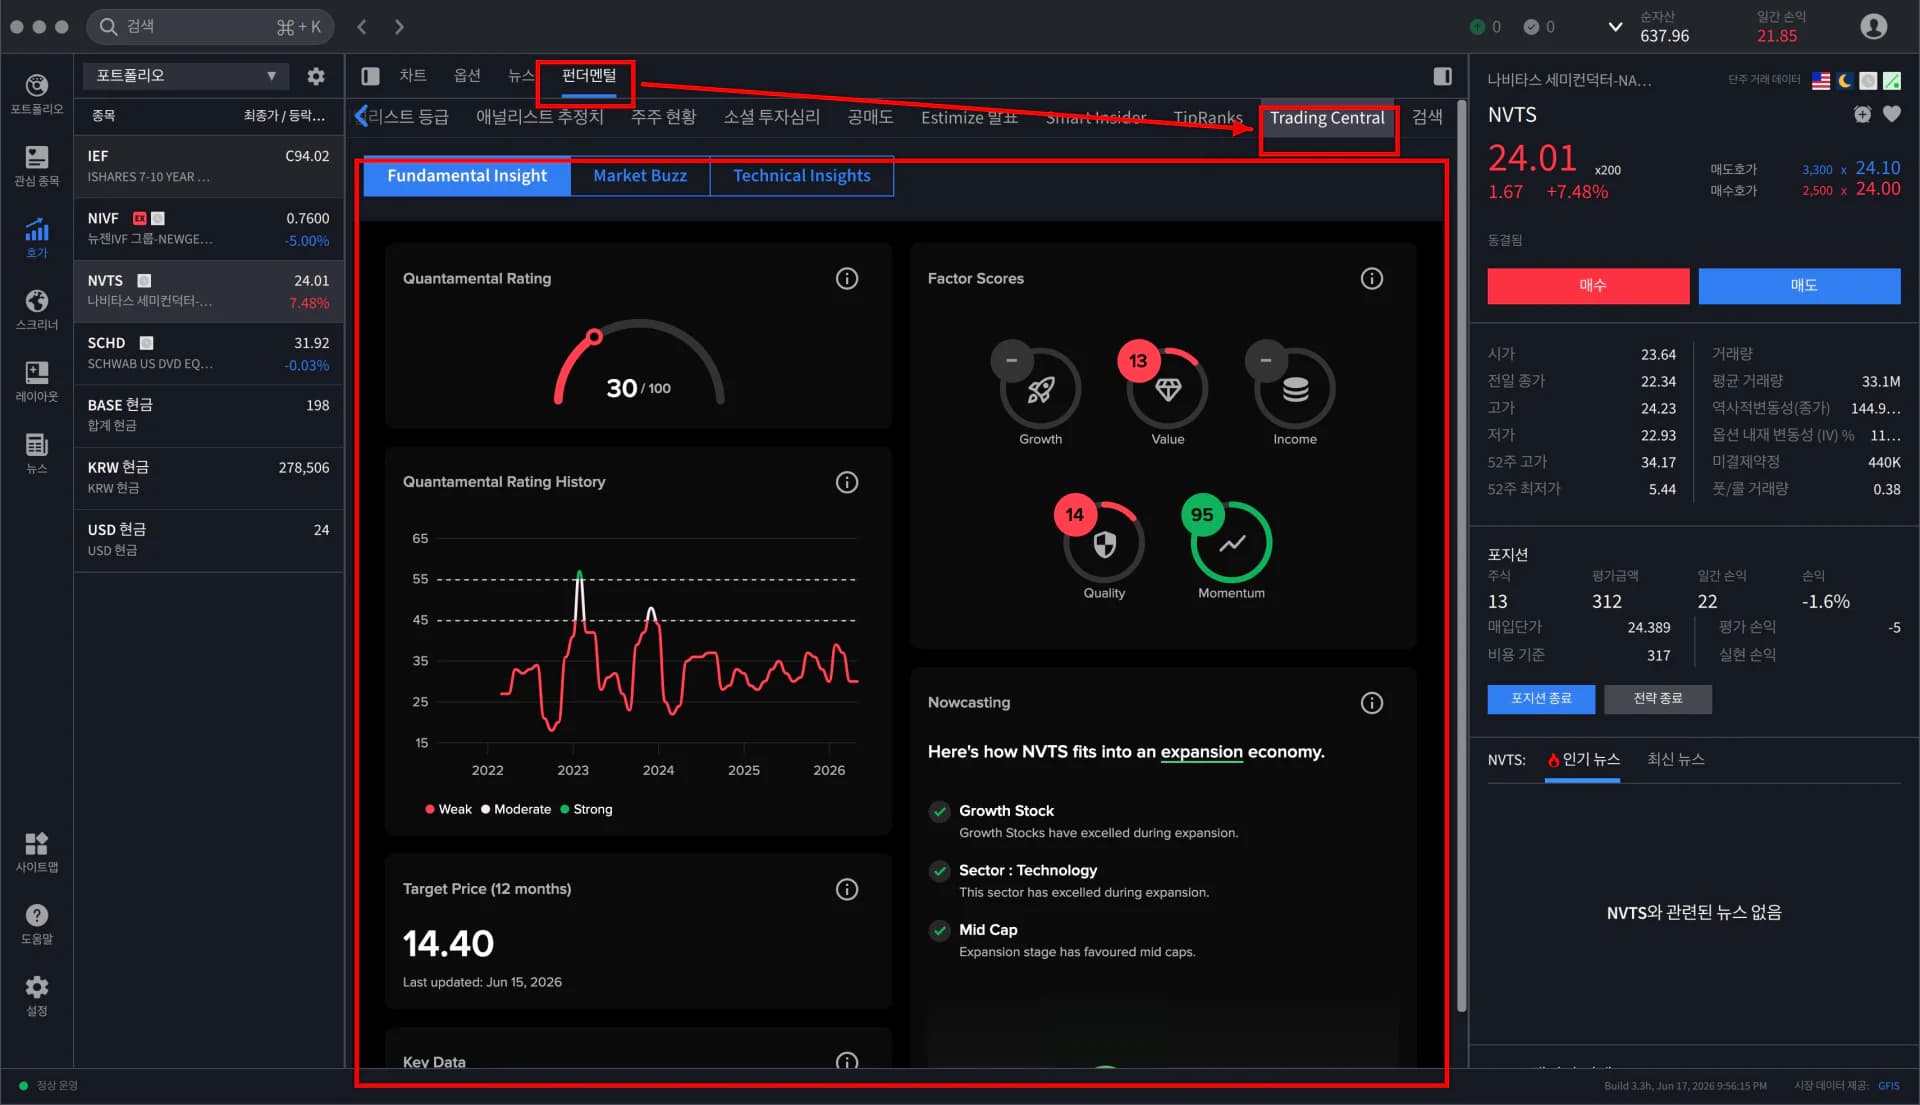Open info for Nowcasting
Image resolution: width=1920 pixels, height=1105 pixels.
[1372, 703]
